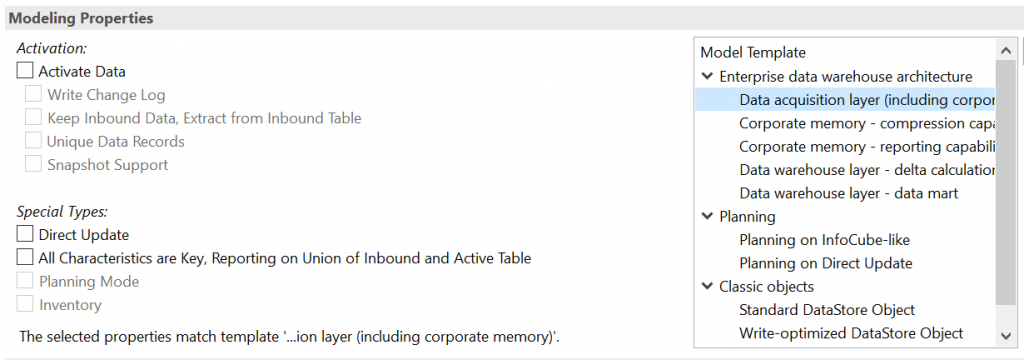Click the template list scroll-up arrow
This screenshot has height=360, width=1024.
click(1006, 50)
